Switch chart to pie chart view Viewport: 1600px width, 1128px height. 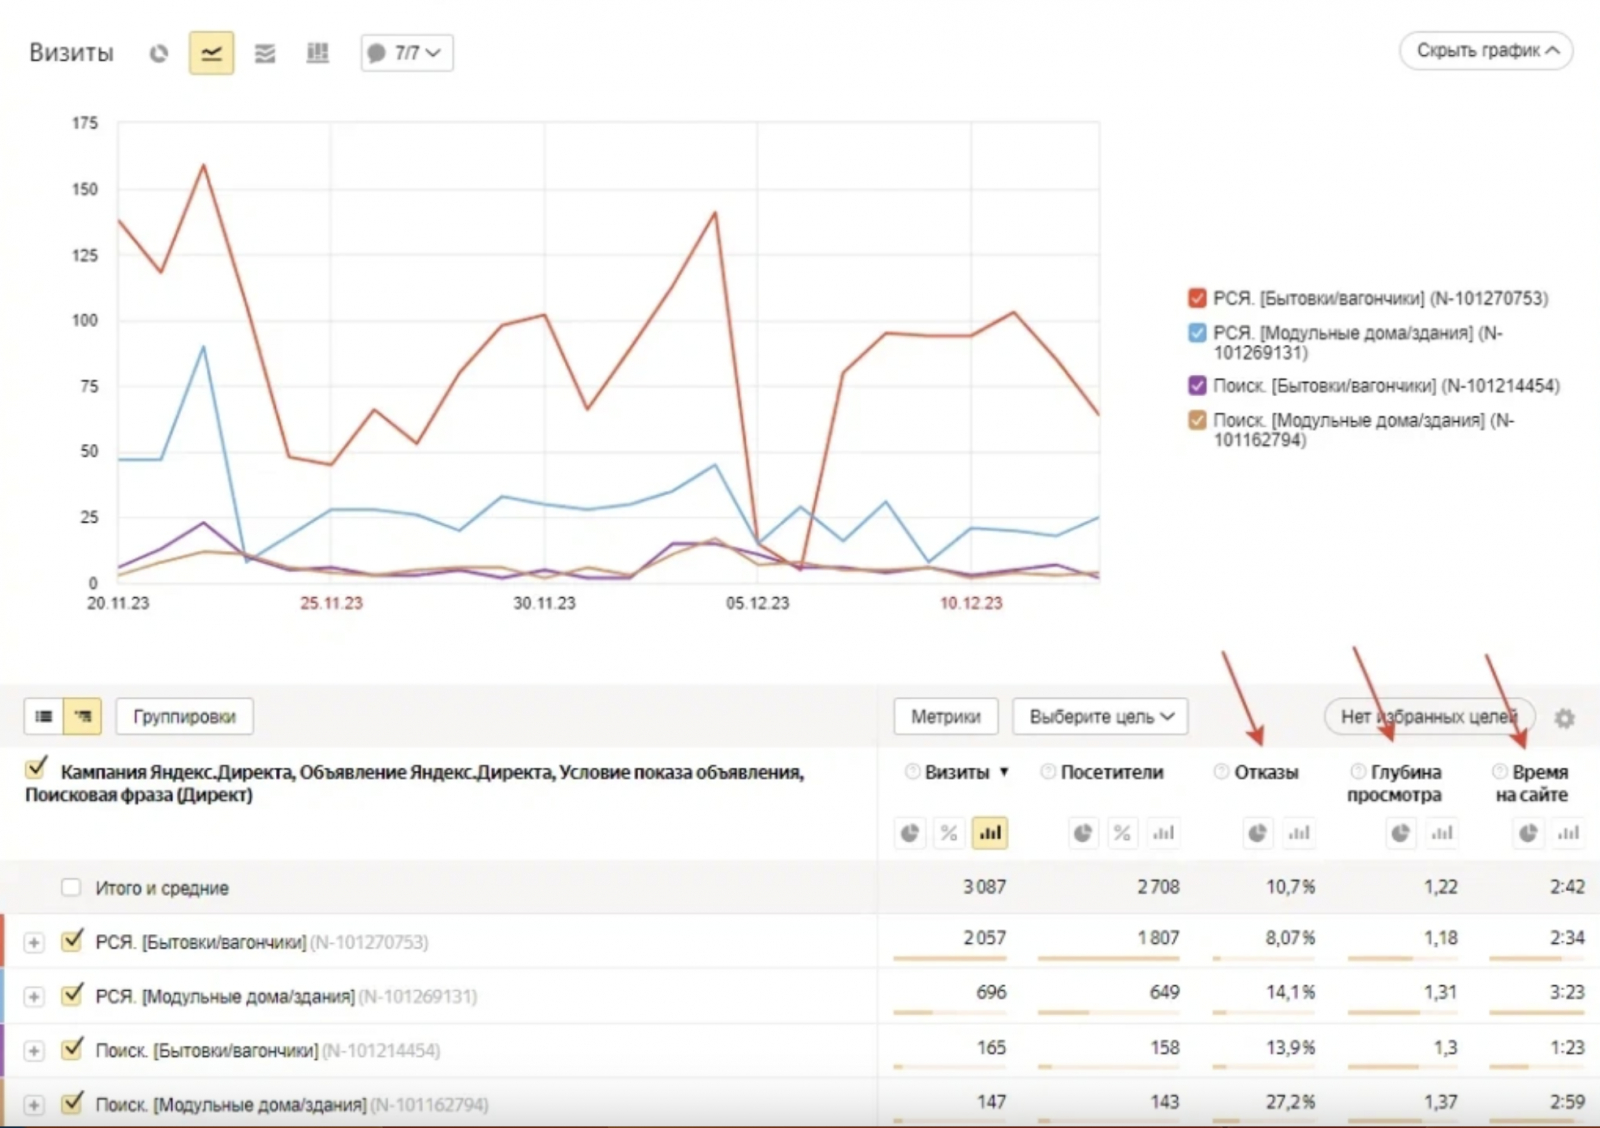(159, 53)
